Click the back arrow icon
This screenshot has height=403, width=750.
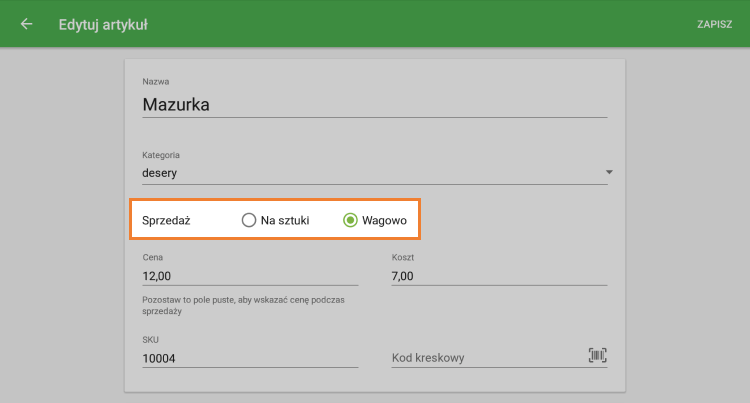pyautogui.click(x=26, y=24)
